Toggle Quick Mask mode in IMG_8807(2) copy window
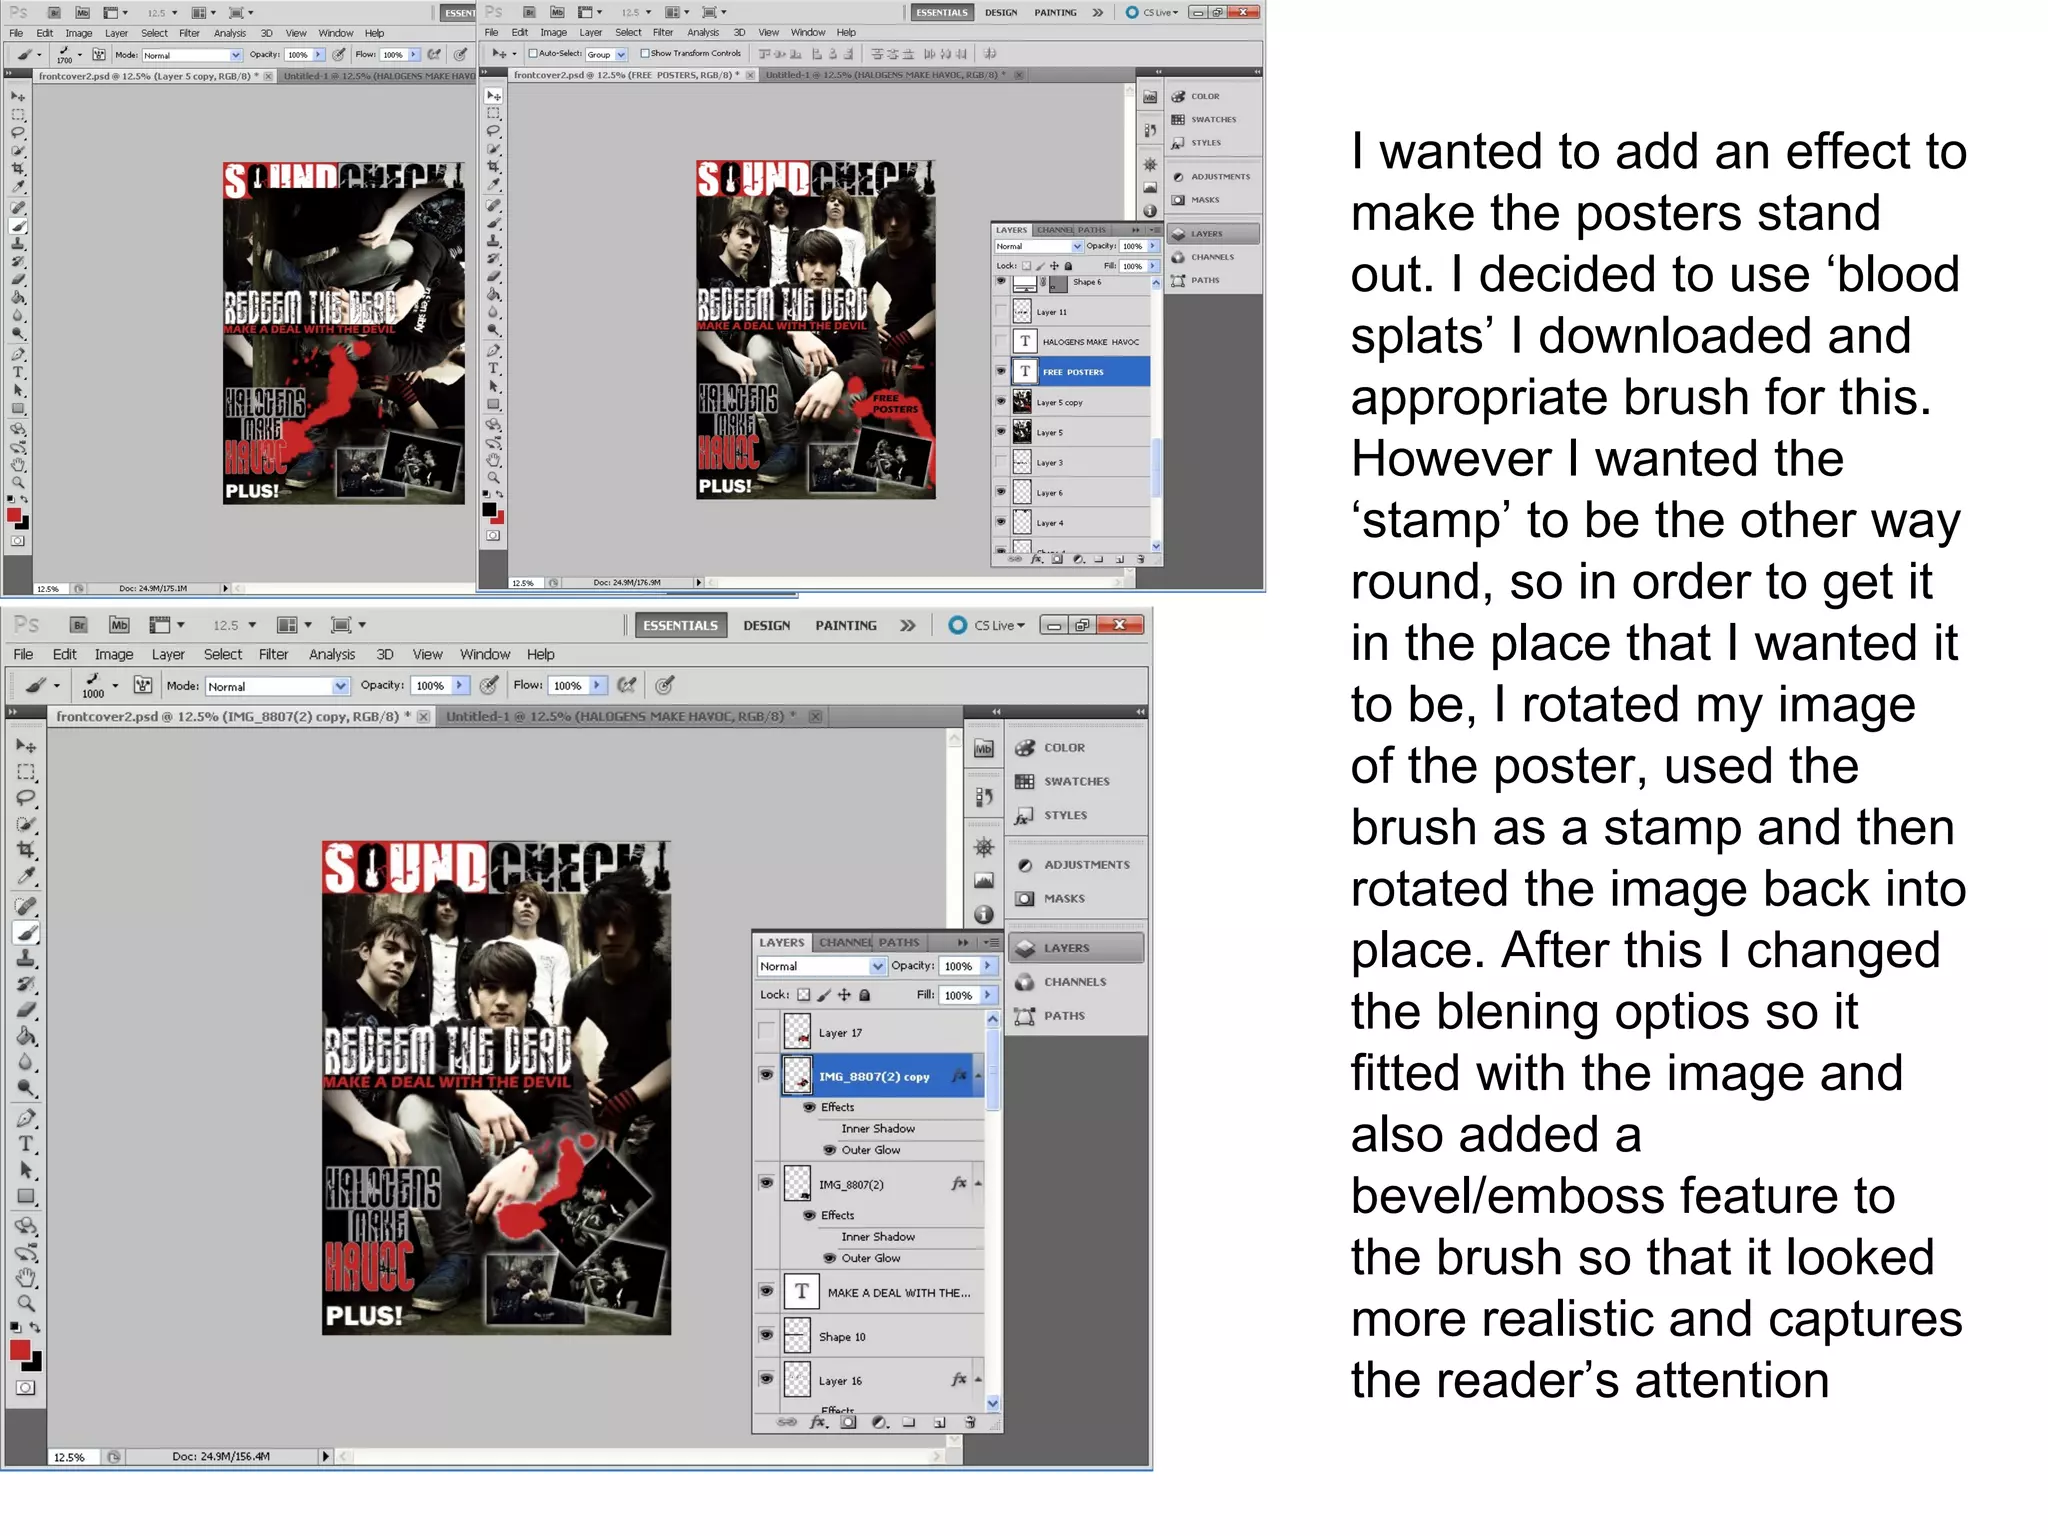The height and width of the screenshot is (1536, 2048). coord(26,1388)
